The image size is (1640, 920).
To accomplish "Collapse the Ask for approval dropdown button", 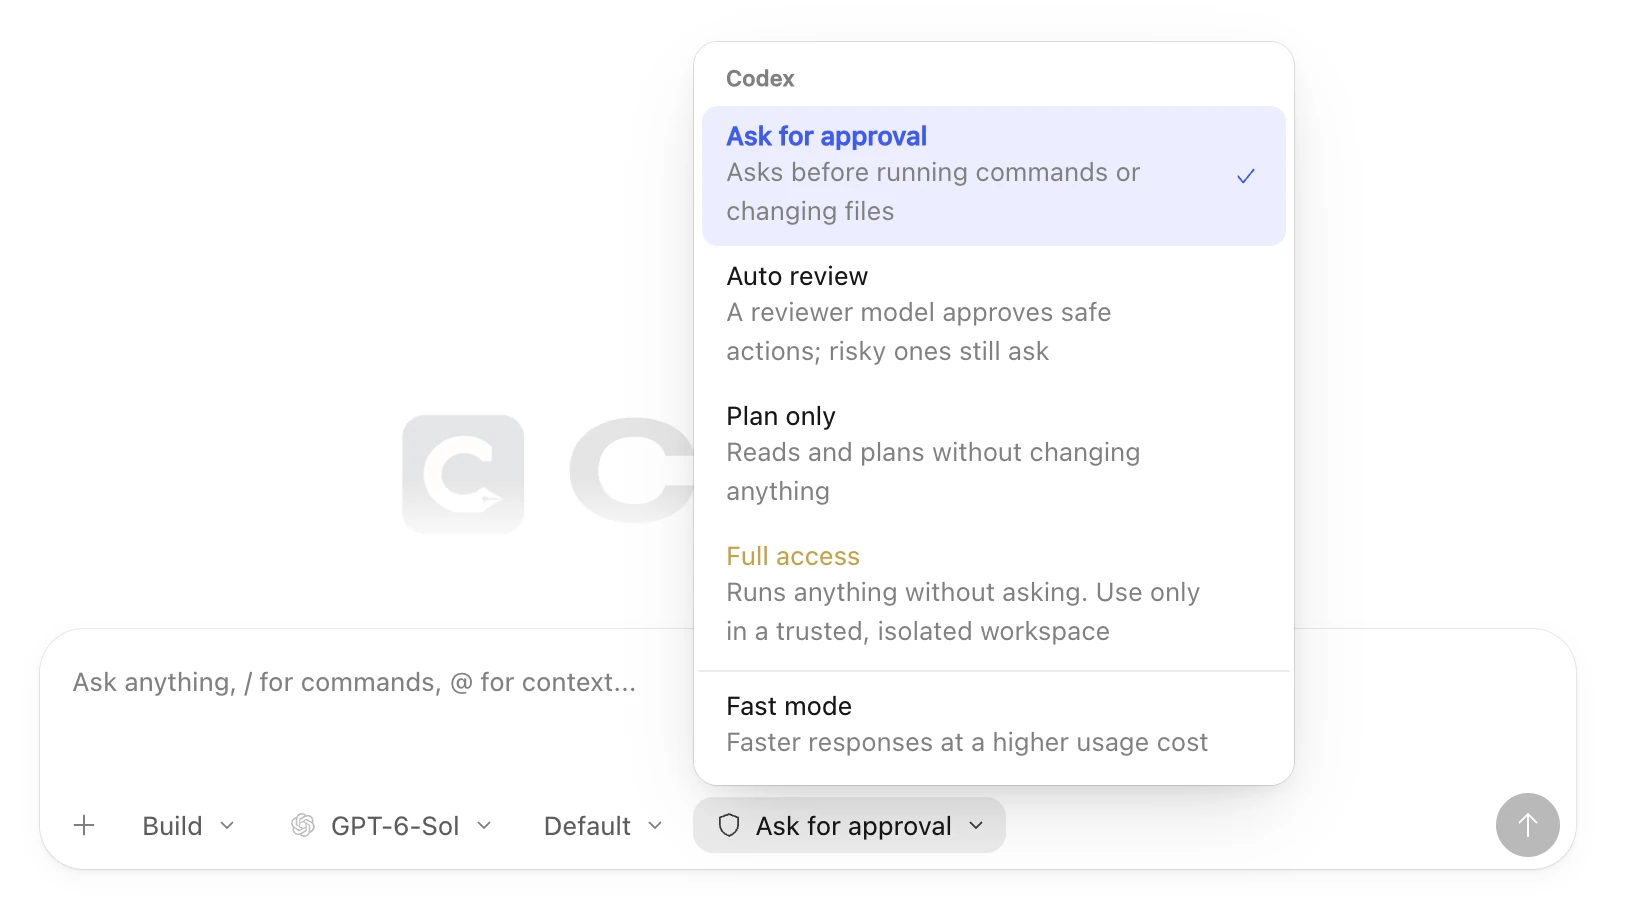I will pos(849,825).
